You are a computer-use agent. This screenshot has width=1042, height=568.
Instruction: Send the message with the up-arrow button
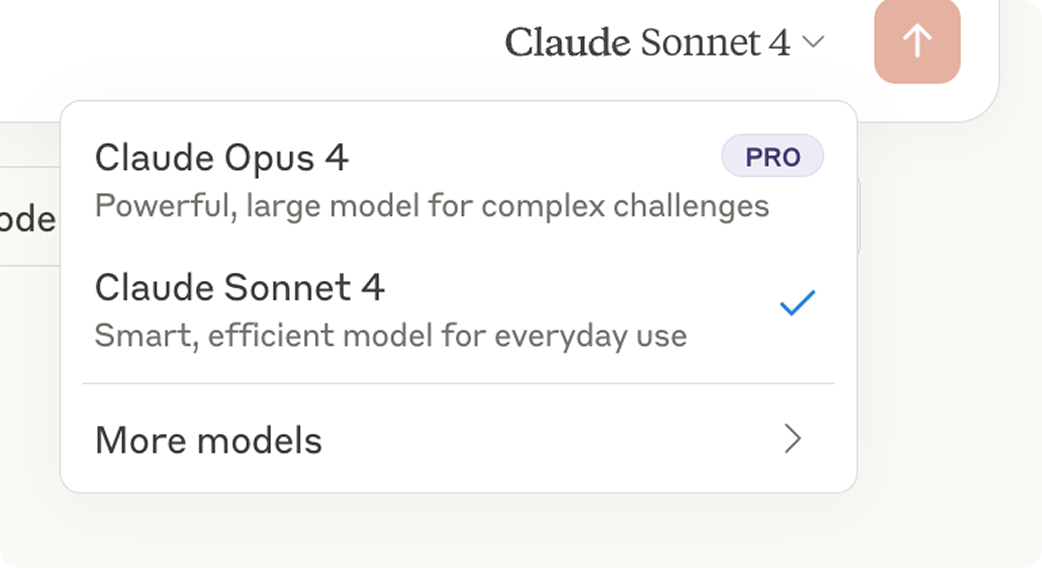pyautogui.click(x=917, y=41)
